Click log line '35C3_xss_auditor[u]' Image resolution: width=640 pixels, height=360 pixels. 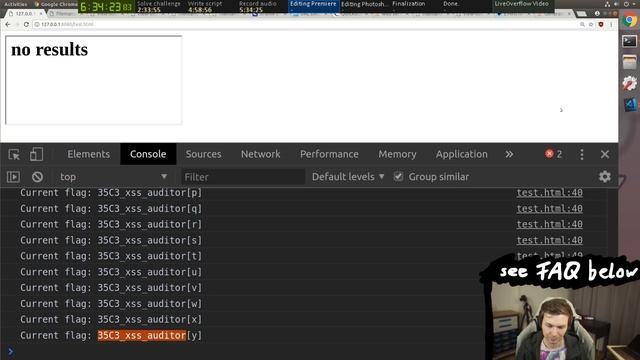(149, 272)
